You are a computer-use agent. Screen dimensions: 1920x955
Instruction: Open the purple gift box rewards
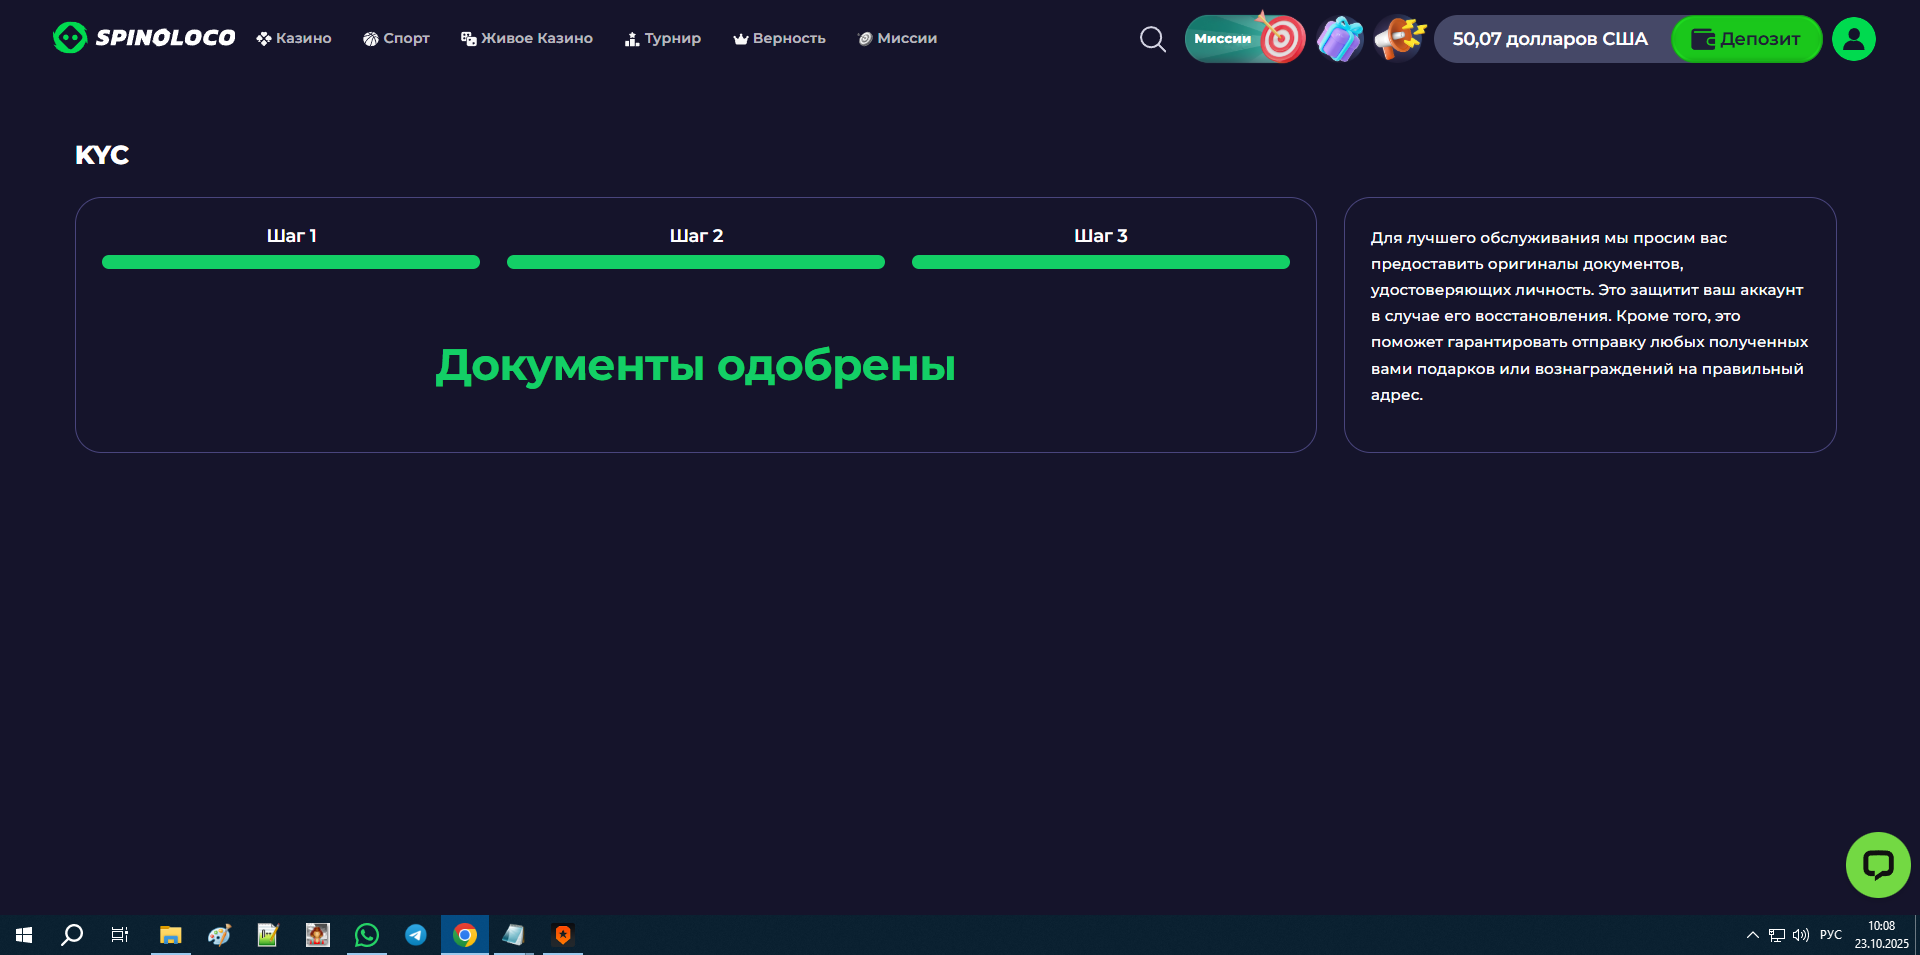1340,39
